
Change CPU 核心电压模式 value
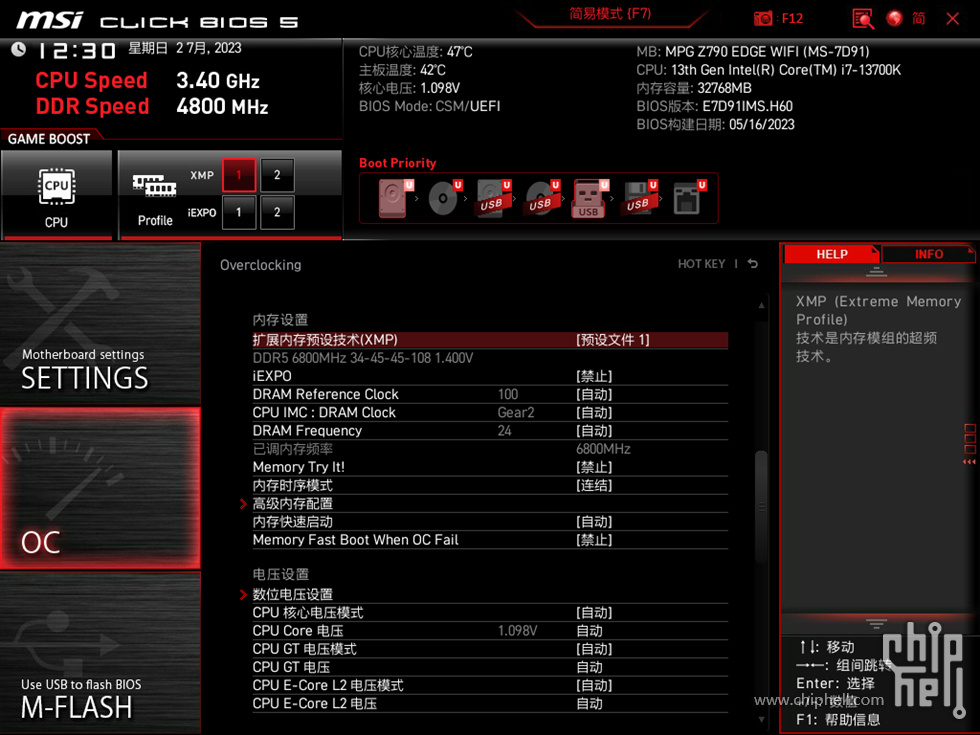click(x=594, y=612)
